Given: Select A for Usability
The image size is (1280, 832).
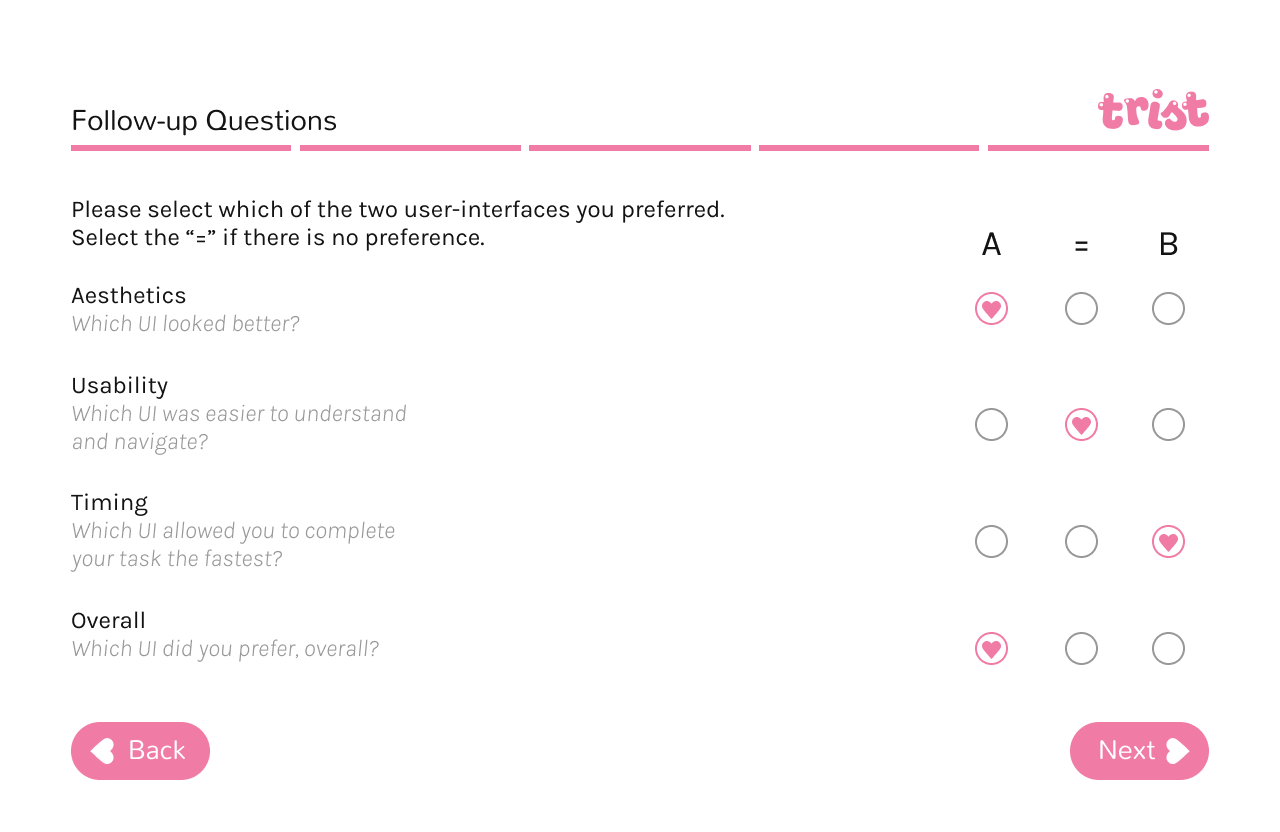Looking at the screenshot, I should (x=991, y=425).
